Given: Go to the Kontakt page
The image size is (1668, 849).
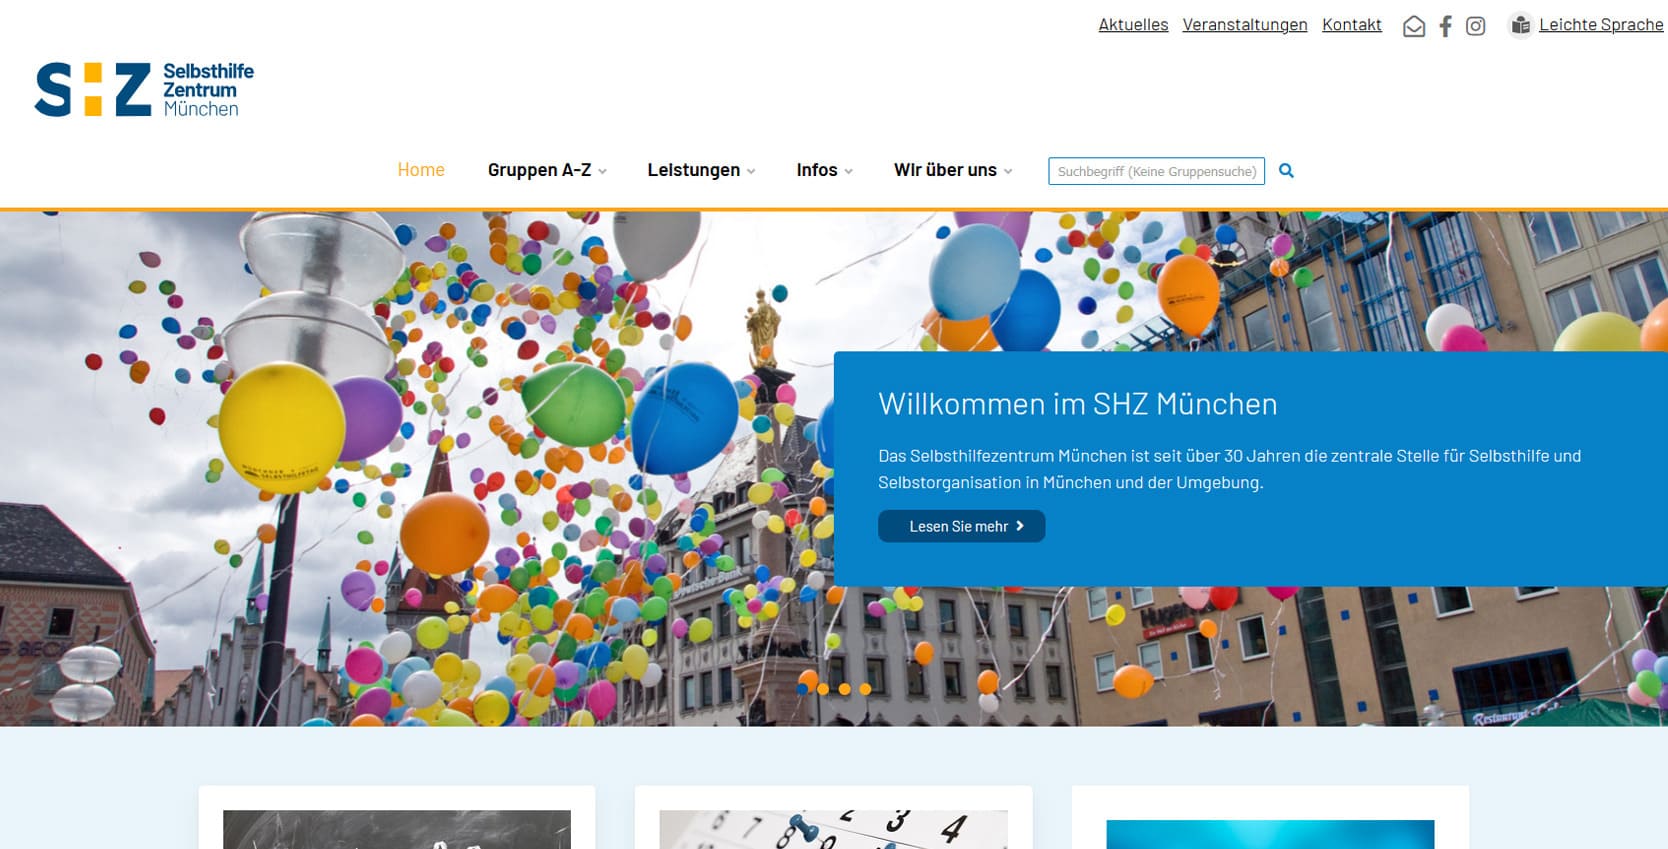Looking at the screenshot, I should 1351,25.
